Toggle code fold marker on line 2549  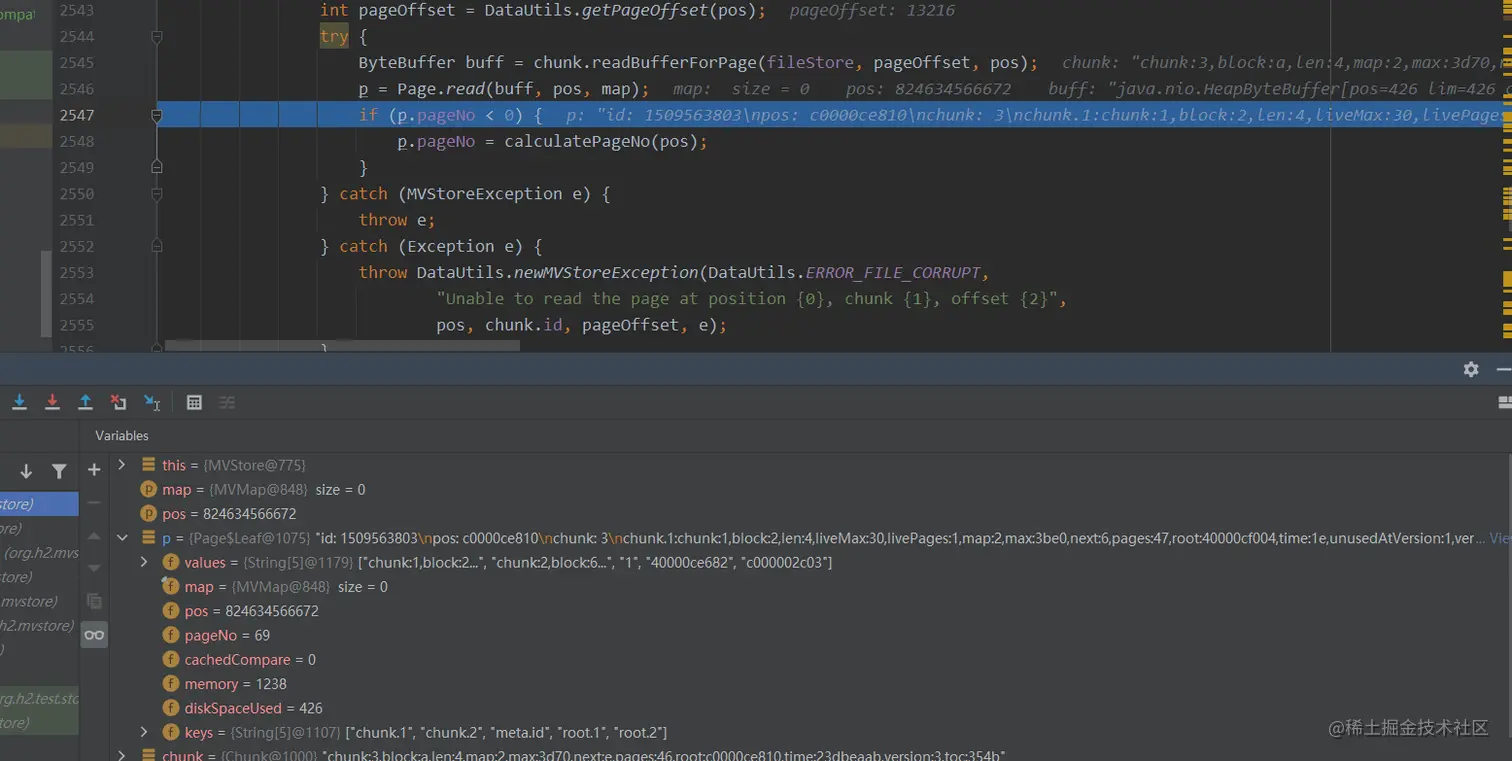pyautogui.click(x=156, y=167)
